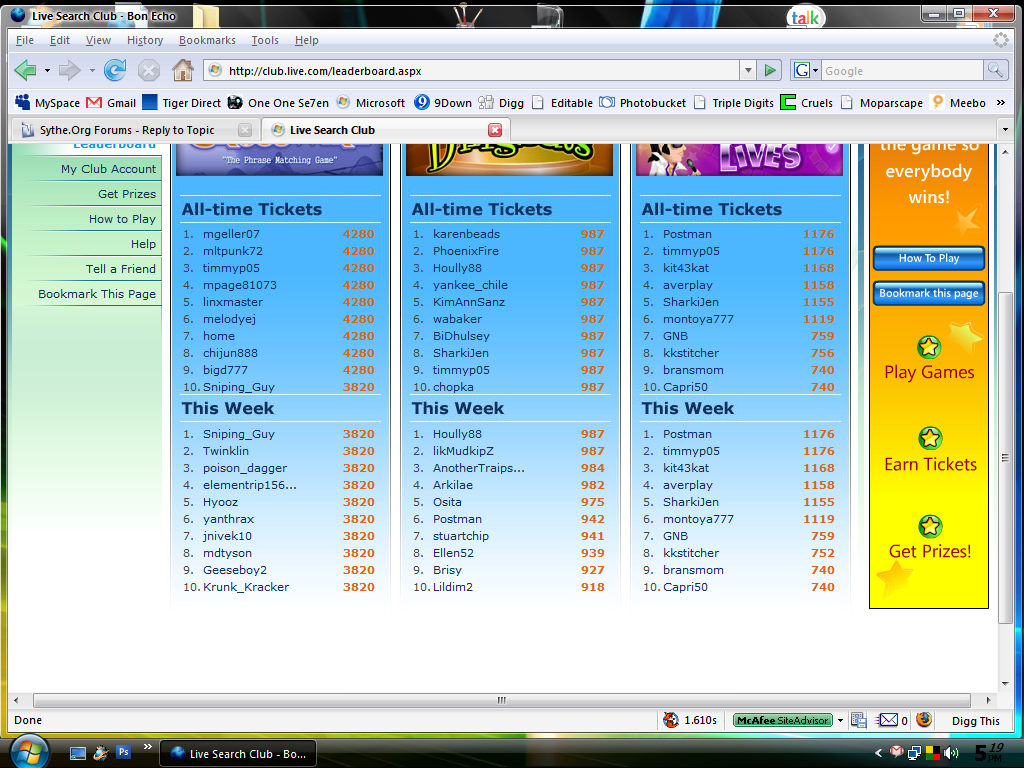Open the Edit menu

pos(59,40)
